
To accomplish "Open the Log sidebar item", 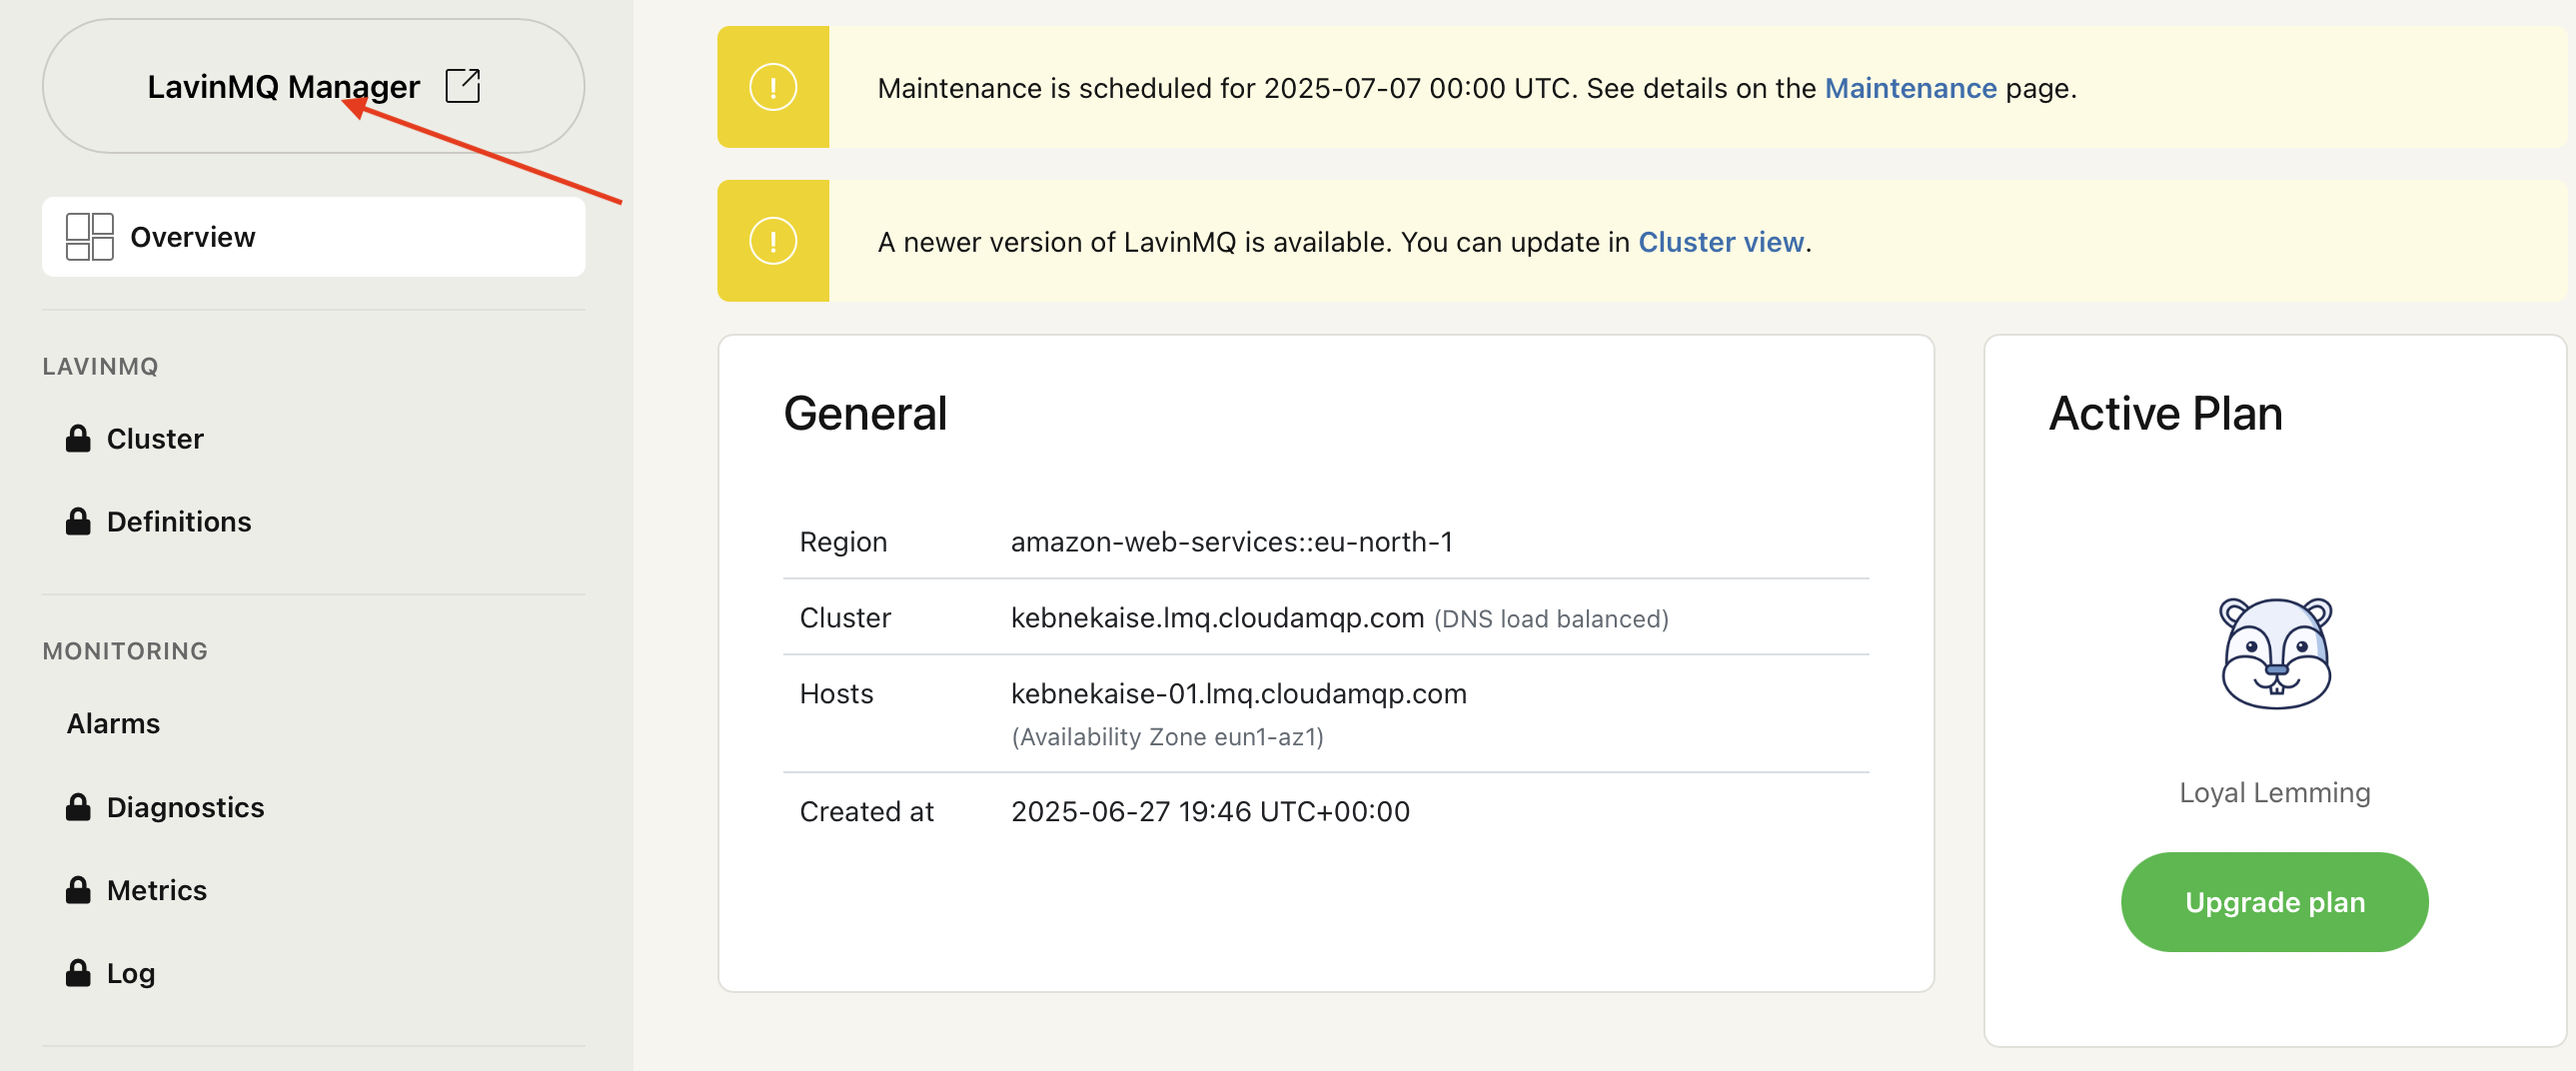I will point(131,973).
